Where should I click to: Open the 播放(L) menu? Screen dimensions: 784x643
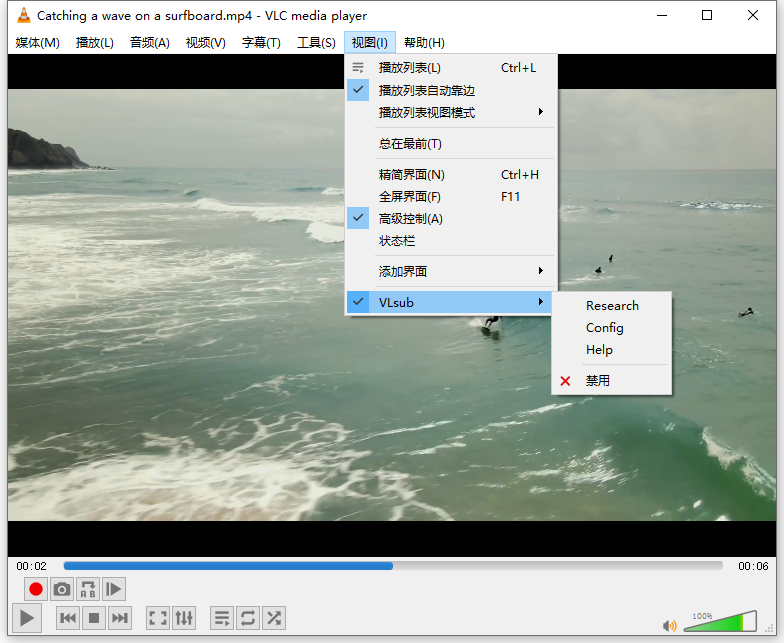coord(94,42)
